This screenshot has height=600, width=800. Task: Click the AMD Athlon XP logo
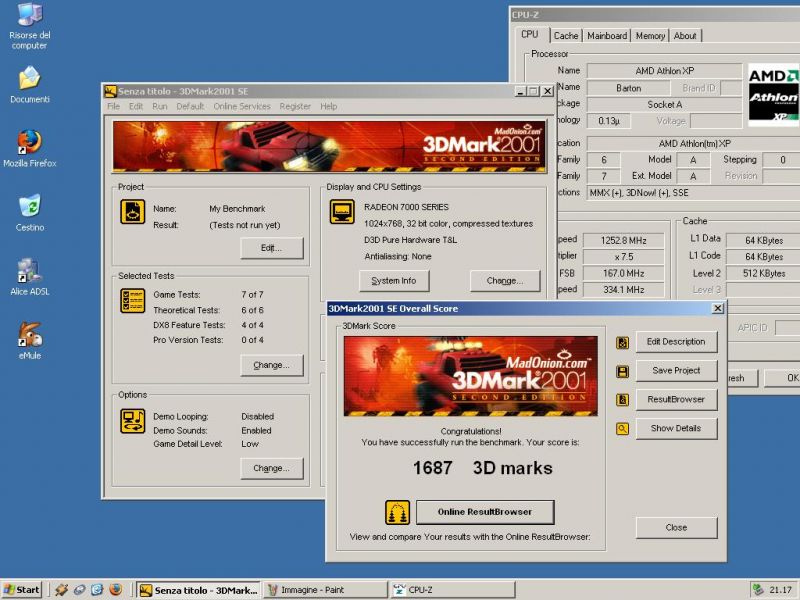tap(773, 95)
